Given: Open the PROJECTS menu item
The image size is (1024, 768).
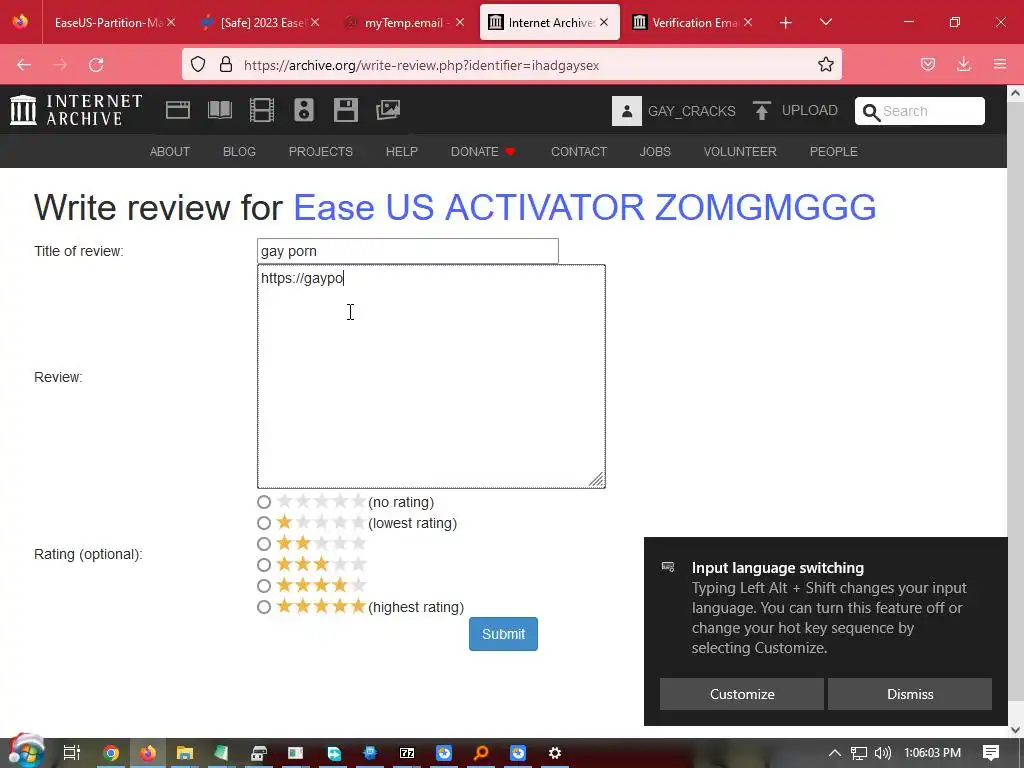Looking at the screenshot, I should click(321, 152).
